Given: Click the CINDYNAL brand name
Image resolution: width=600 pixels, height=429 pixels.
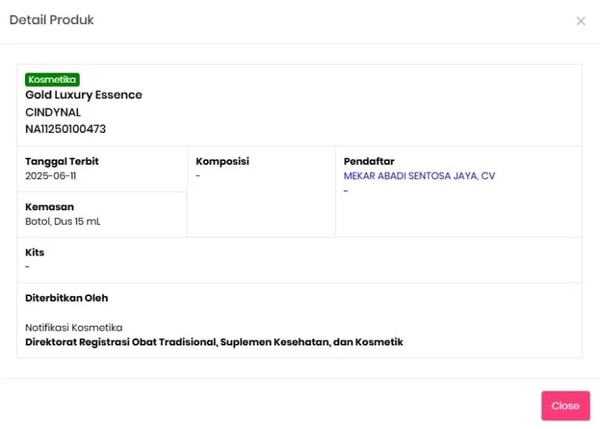Looking at the screenshot, I should pos(53,112).
